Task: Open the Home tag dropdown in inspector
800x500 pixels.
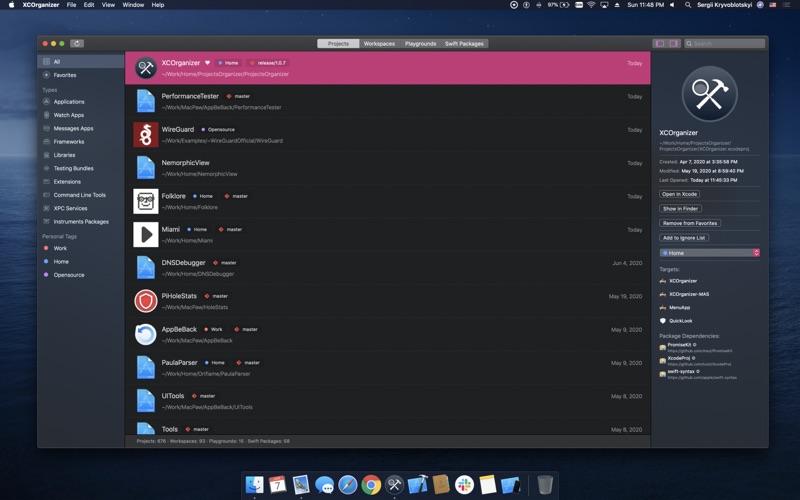Action: [x=709, y=253]
